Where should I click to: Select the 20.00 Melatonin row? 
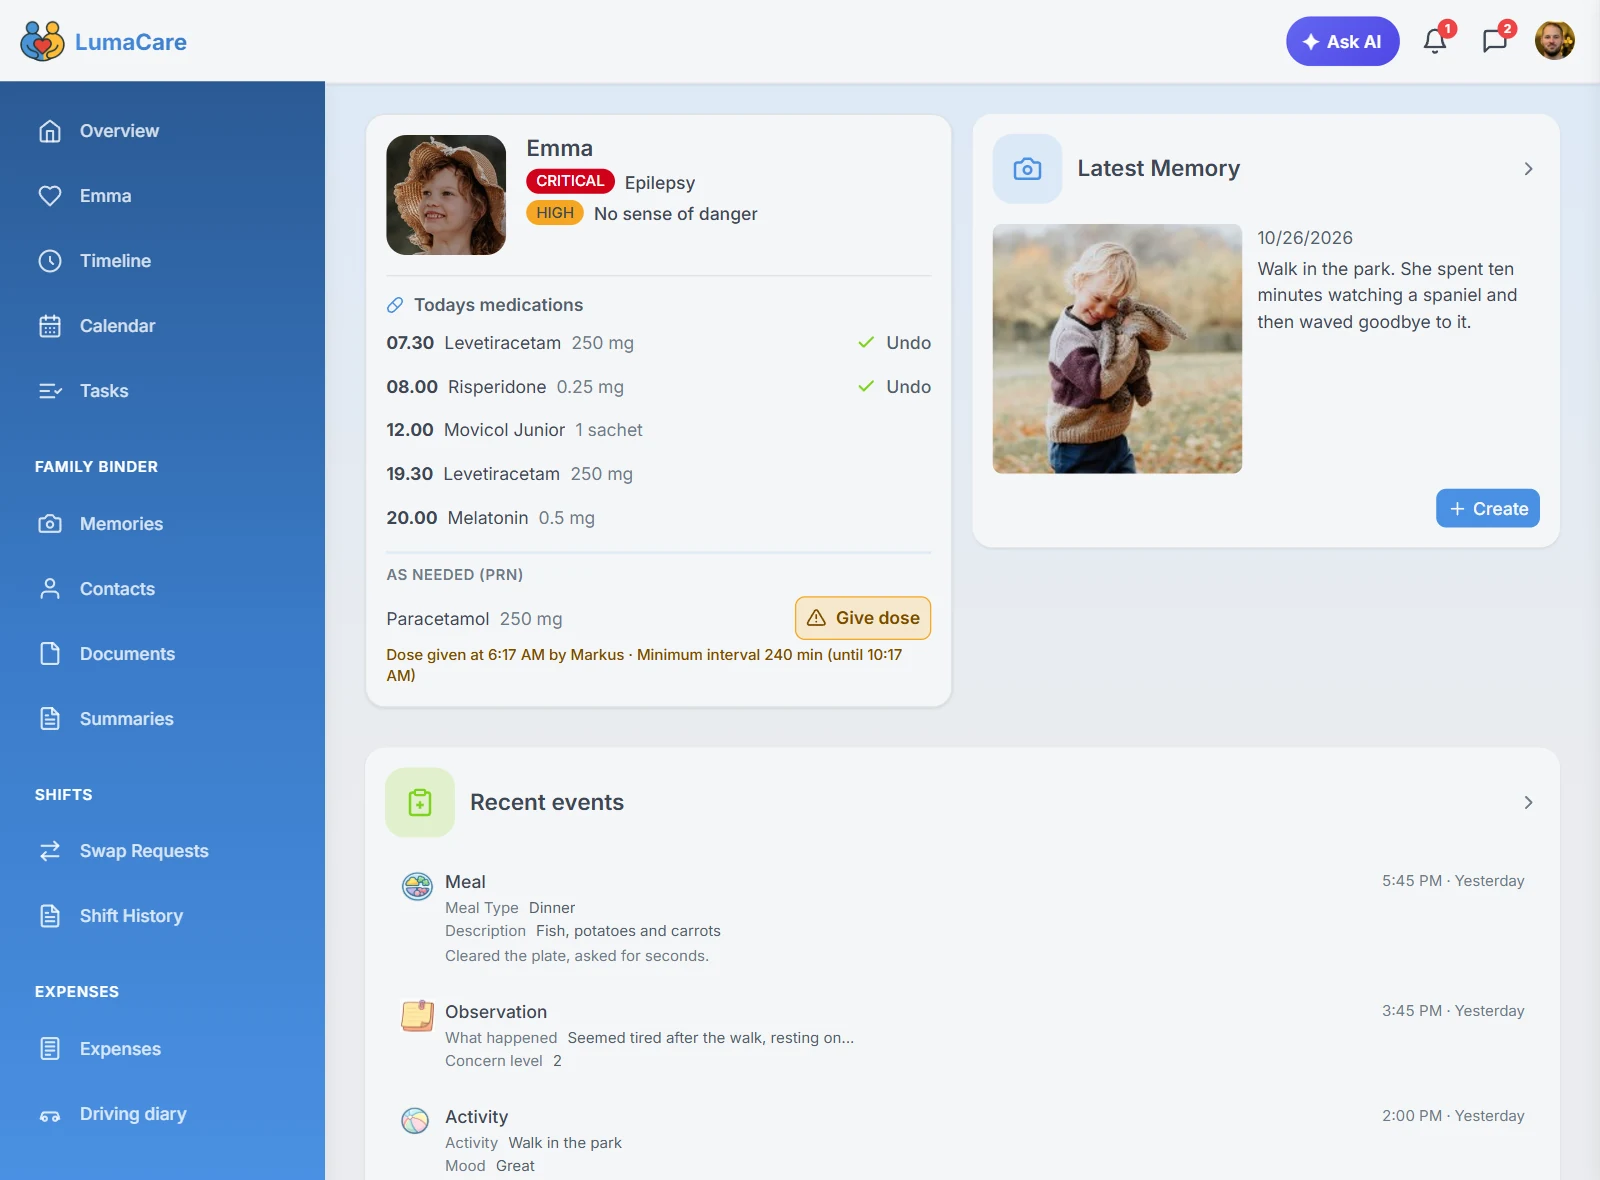click(x=659, y=518)
